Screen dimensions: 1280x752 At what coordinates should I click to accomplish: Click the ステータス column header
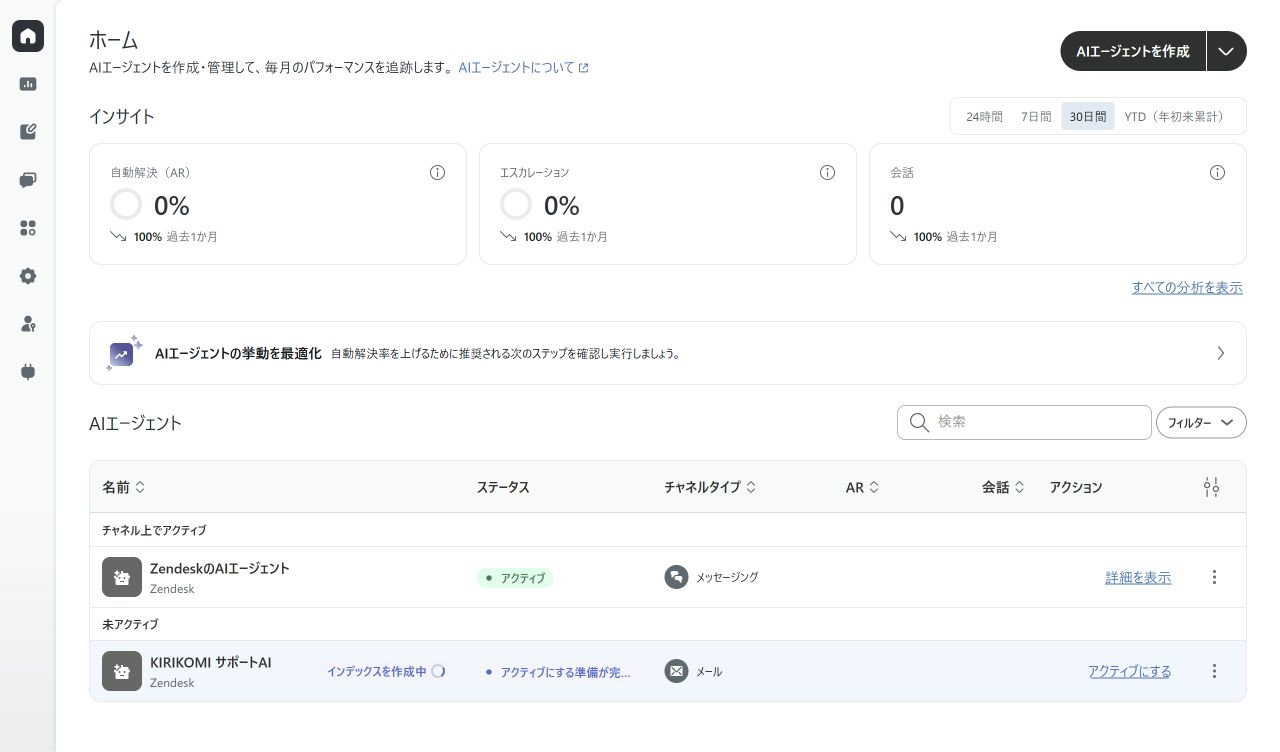(x=502, y=487)
